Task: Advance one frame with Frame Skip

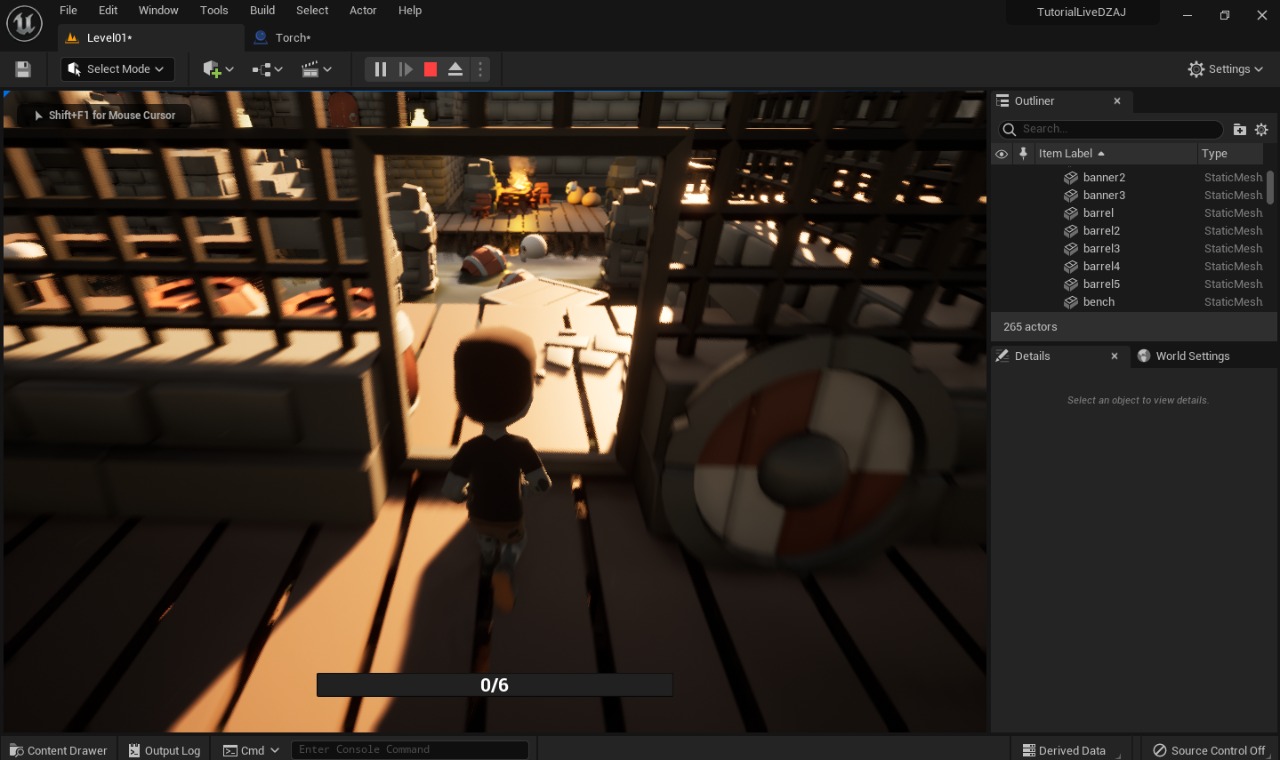Action: click(x=405, y=69)
